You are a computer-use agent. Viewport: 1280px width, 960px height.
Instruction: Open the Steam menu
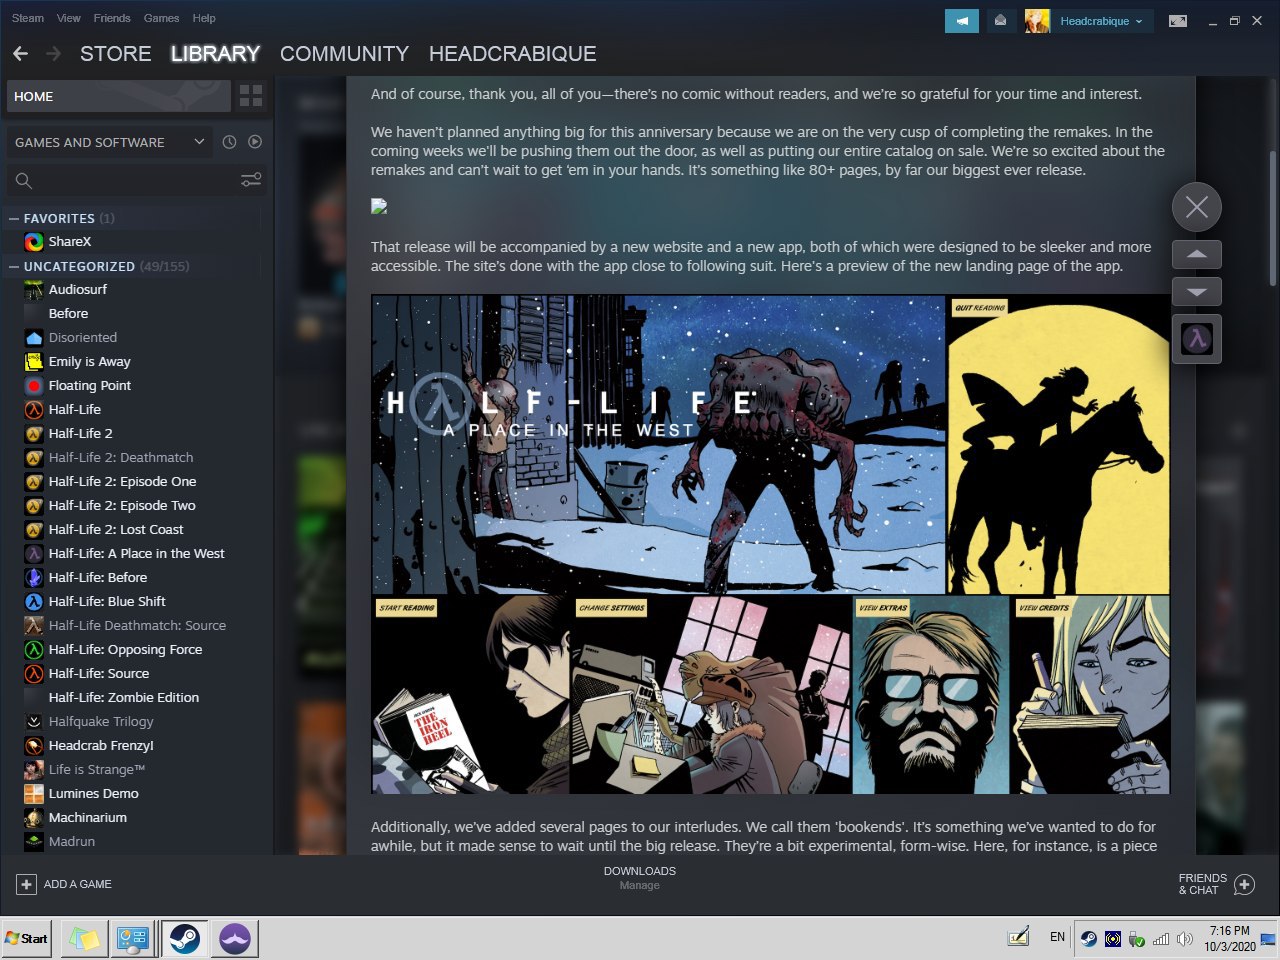point(28,18)
